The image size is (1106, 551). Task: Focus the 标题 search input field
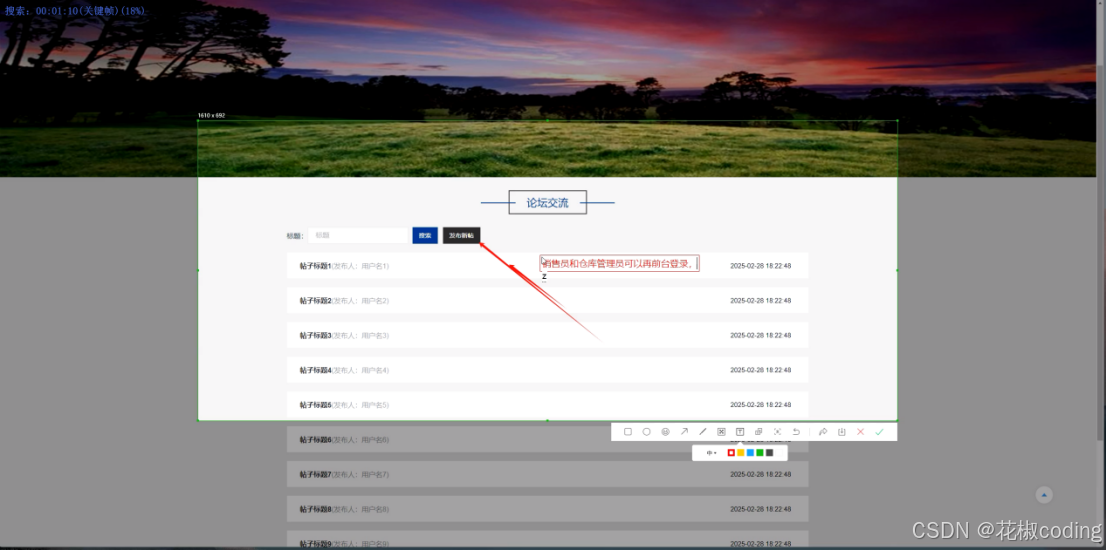click(358, 236)
